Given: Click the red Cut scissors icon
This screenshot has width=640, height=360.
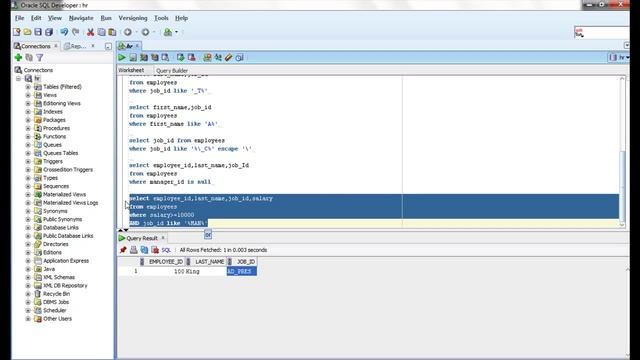Looking at the screenshot, I should point(91,32).
